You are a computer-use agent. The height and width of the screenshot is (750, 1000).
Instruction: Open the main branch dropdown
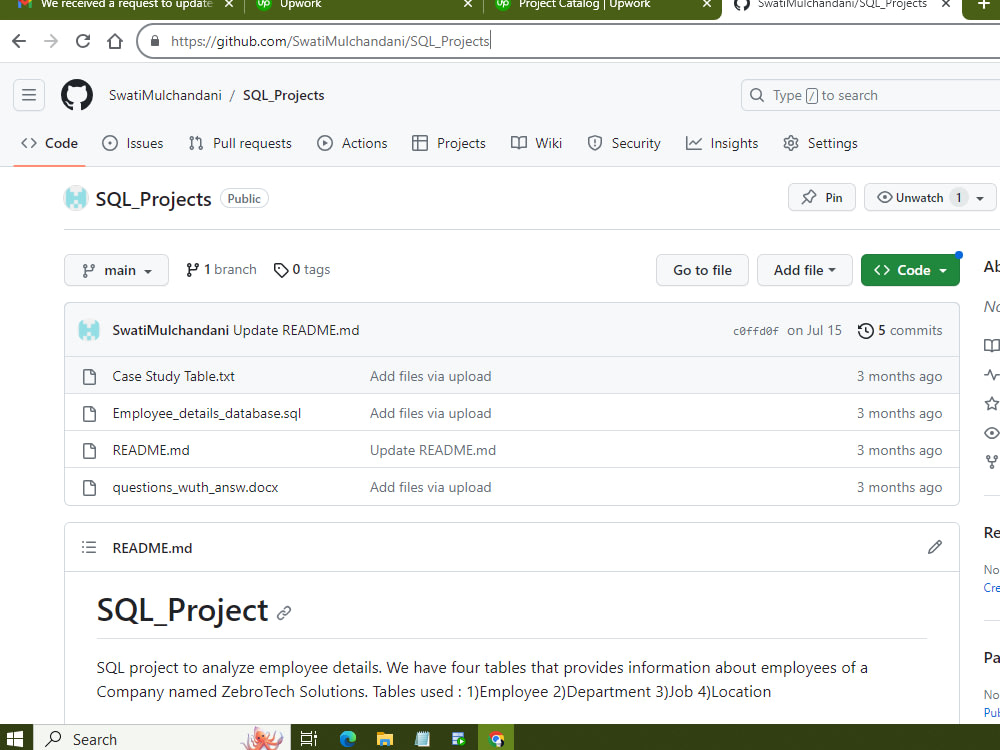point(116,270)
